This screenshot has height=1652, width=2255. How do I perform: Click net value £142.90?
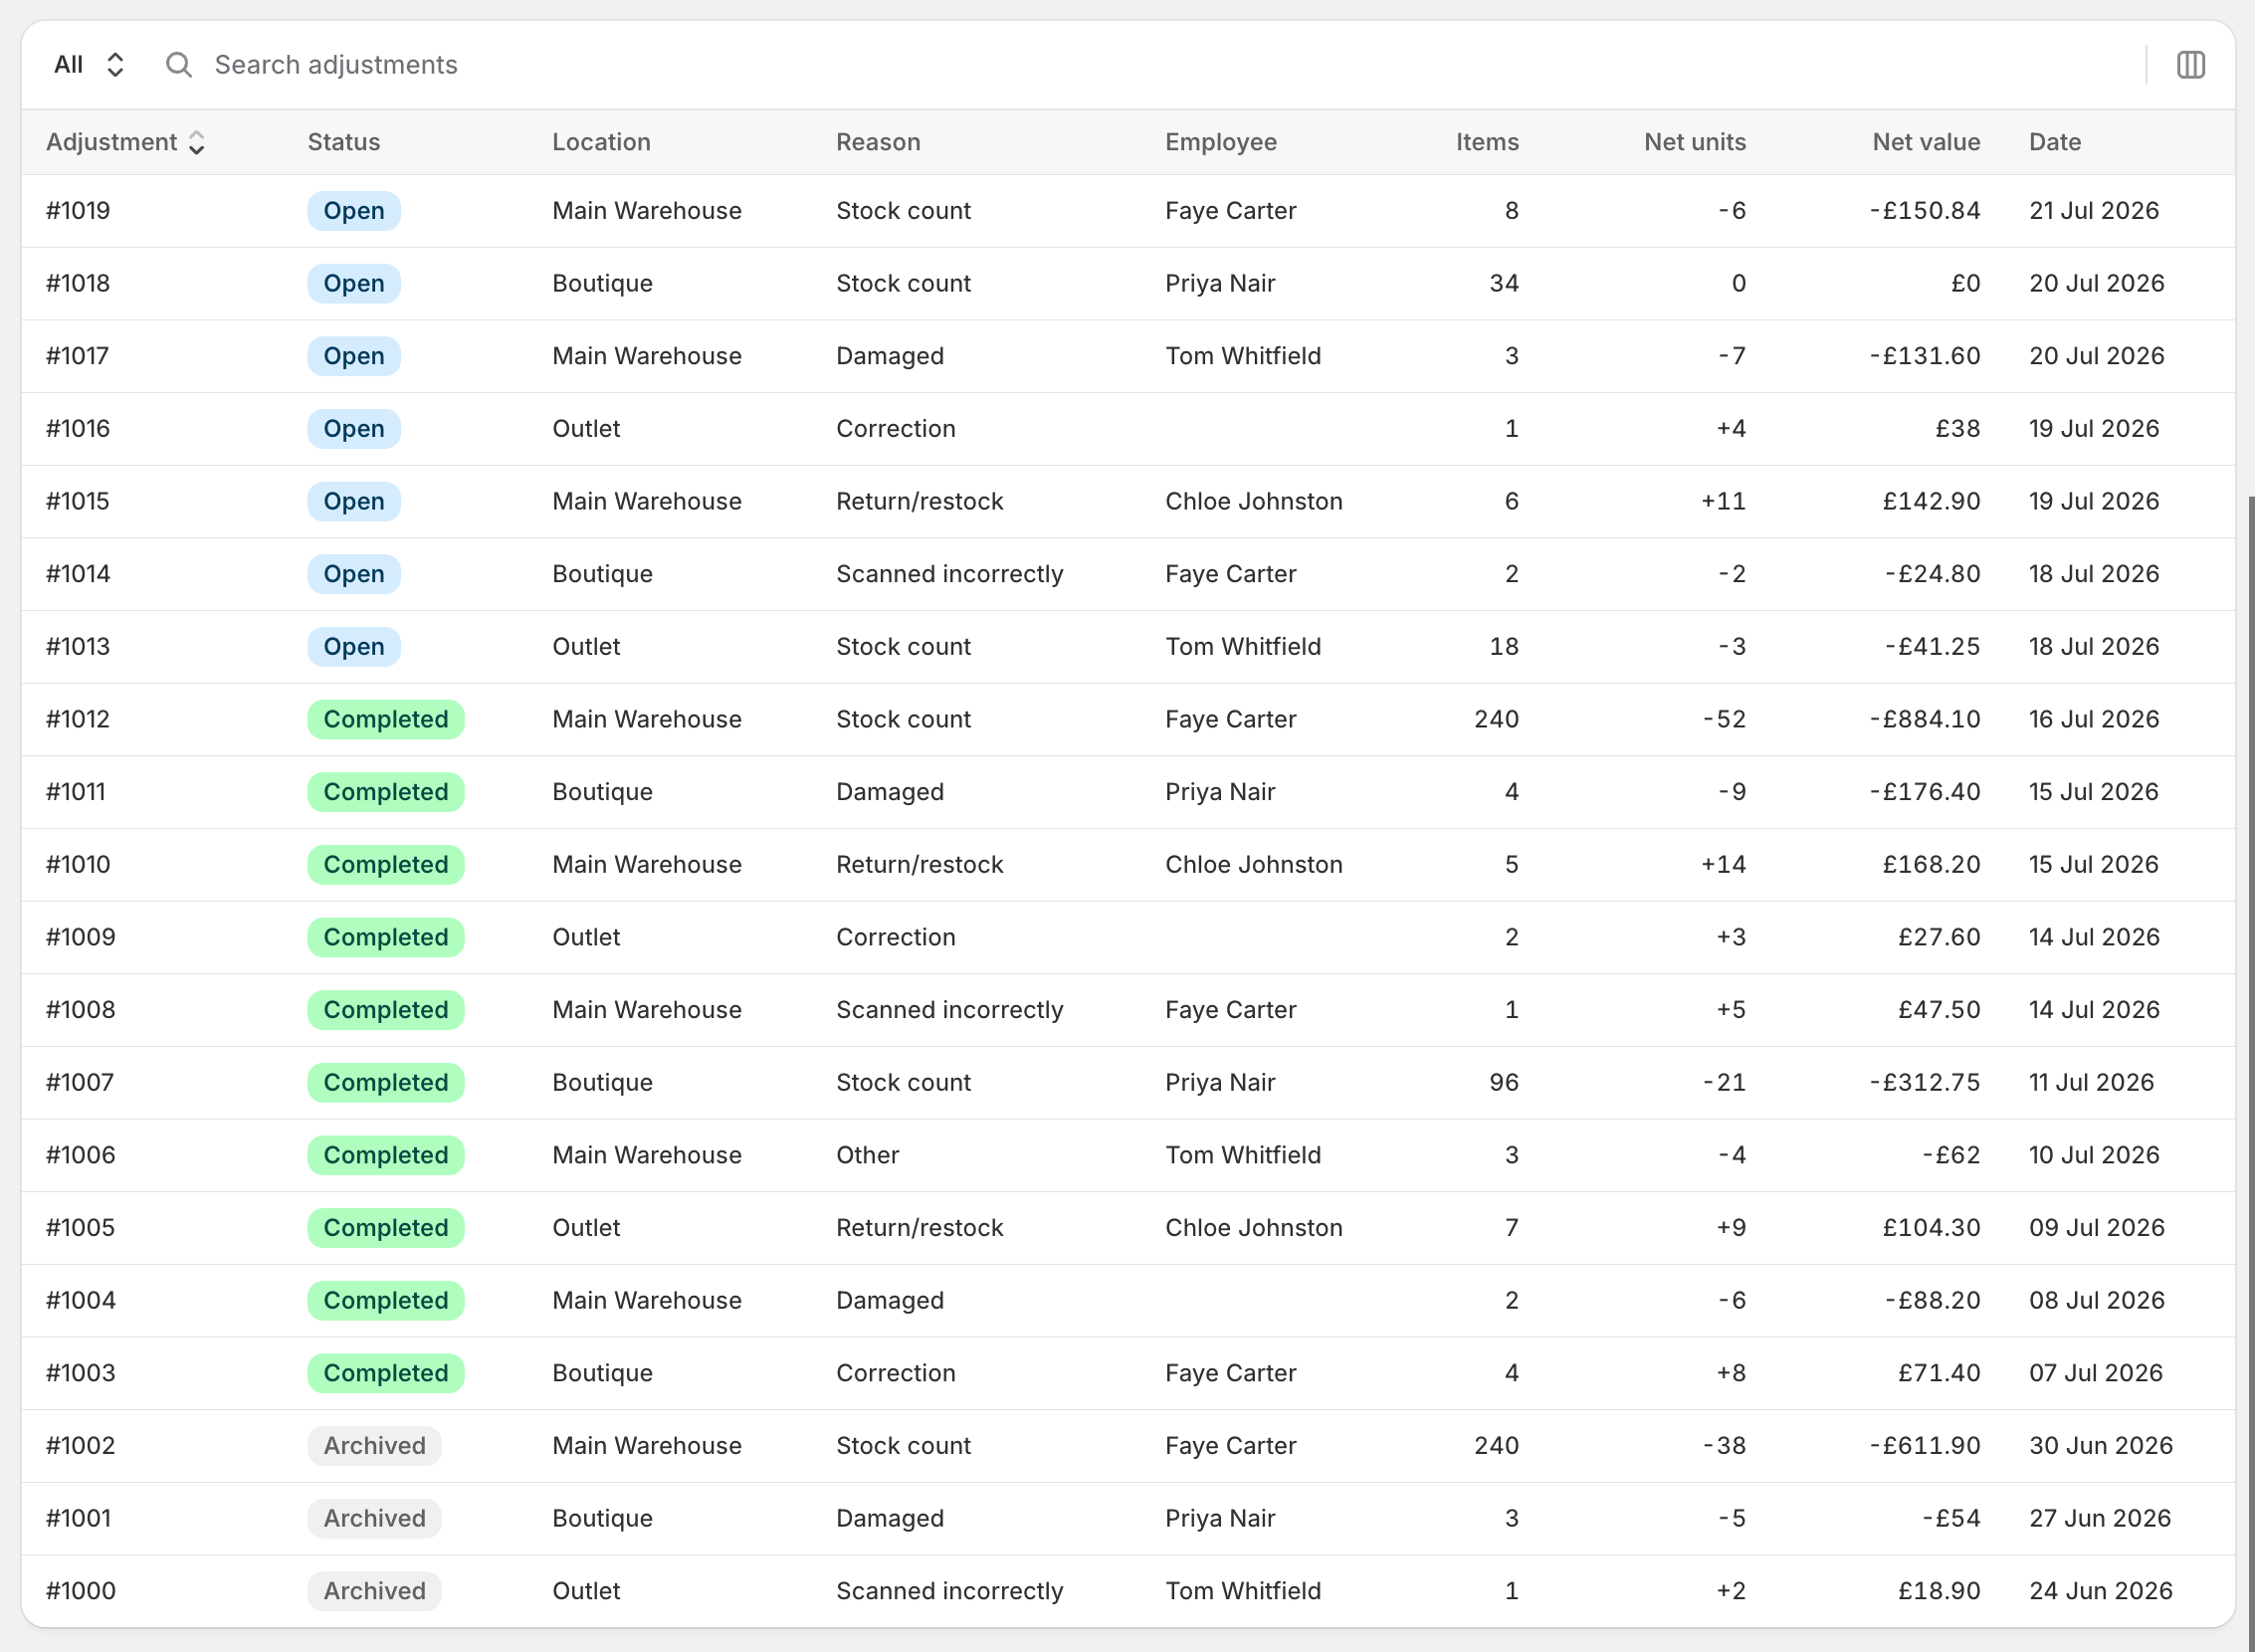coord(1931,502)
